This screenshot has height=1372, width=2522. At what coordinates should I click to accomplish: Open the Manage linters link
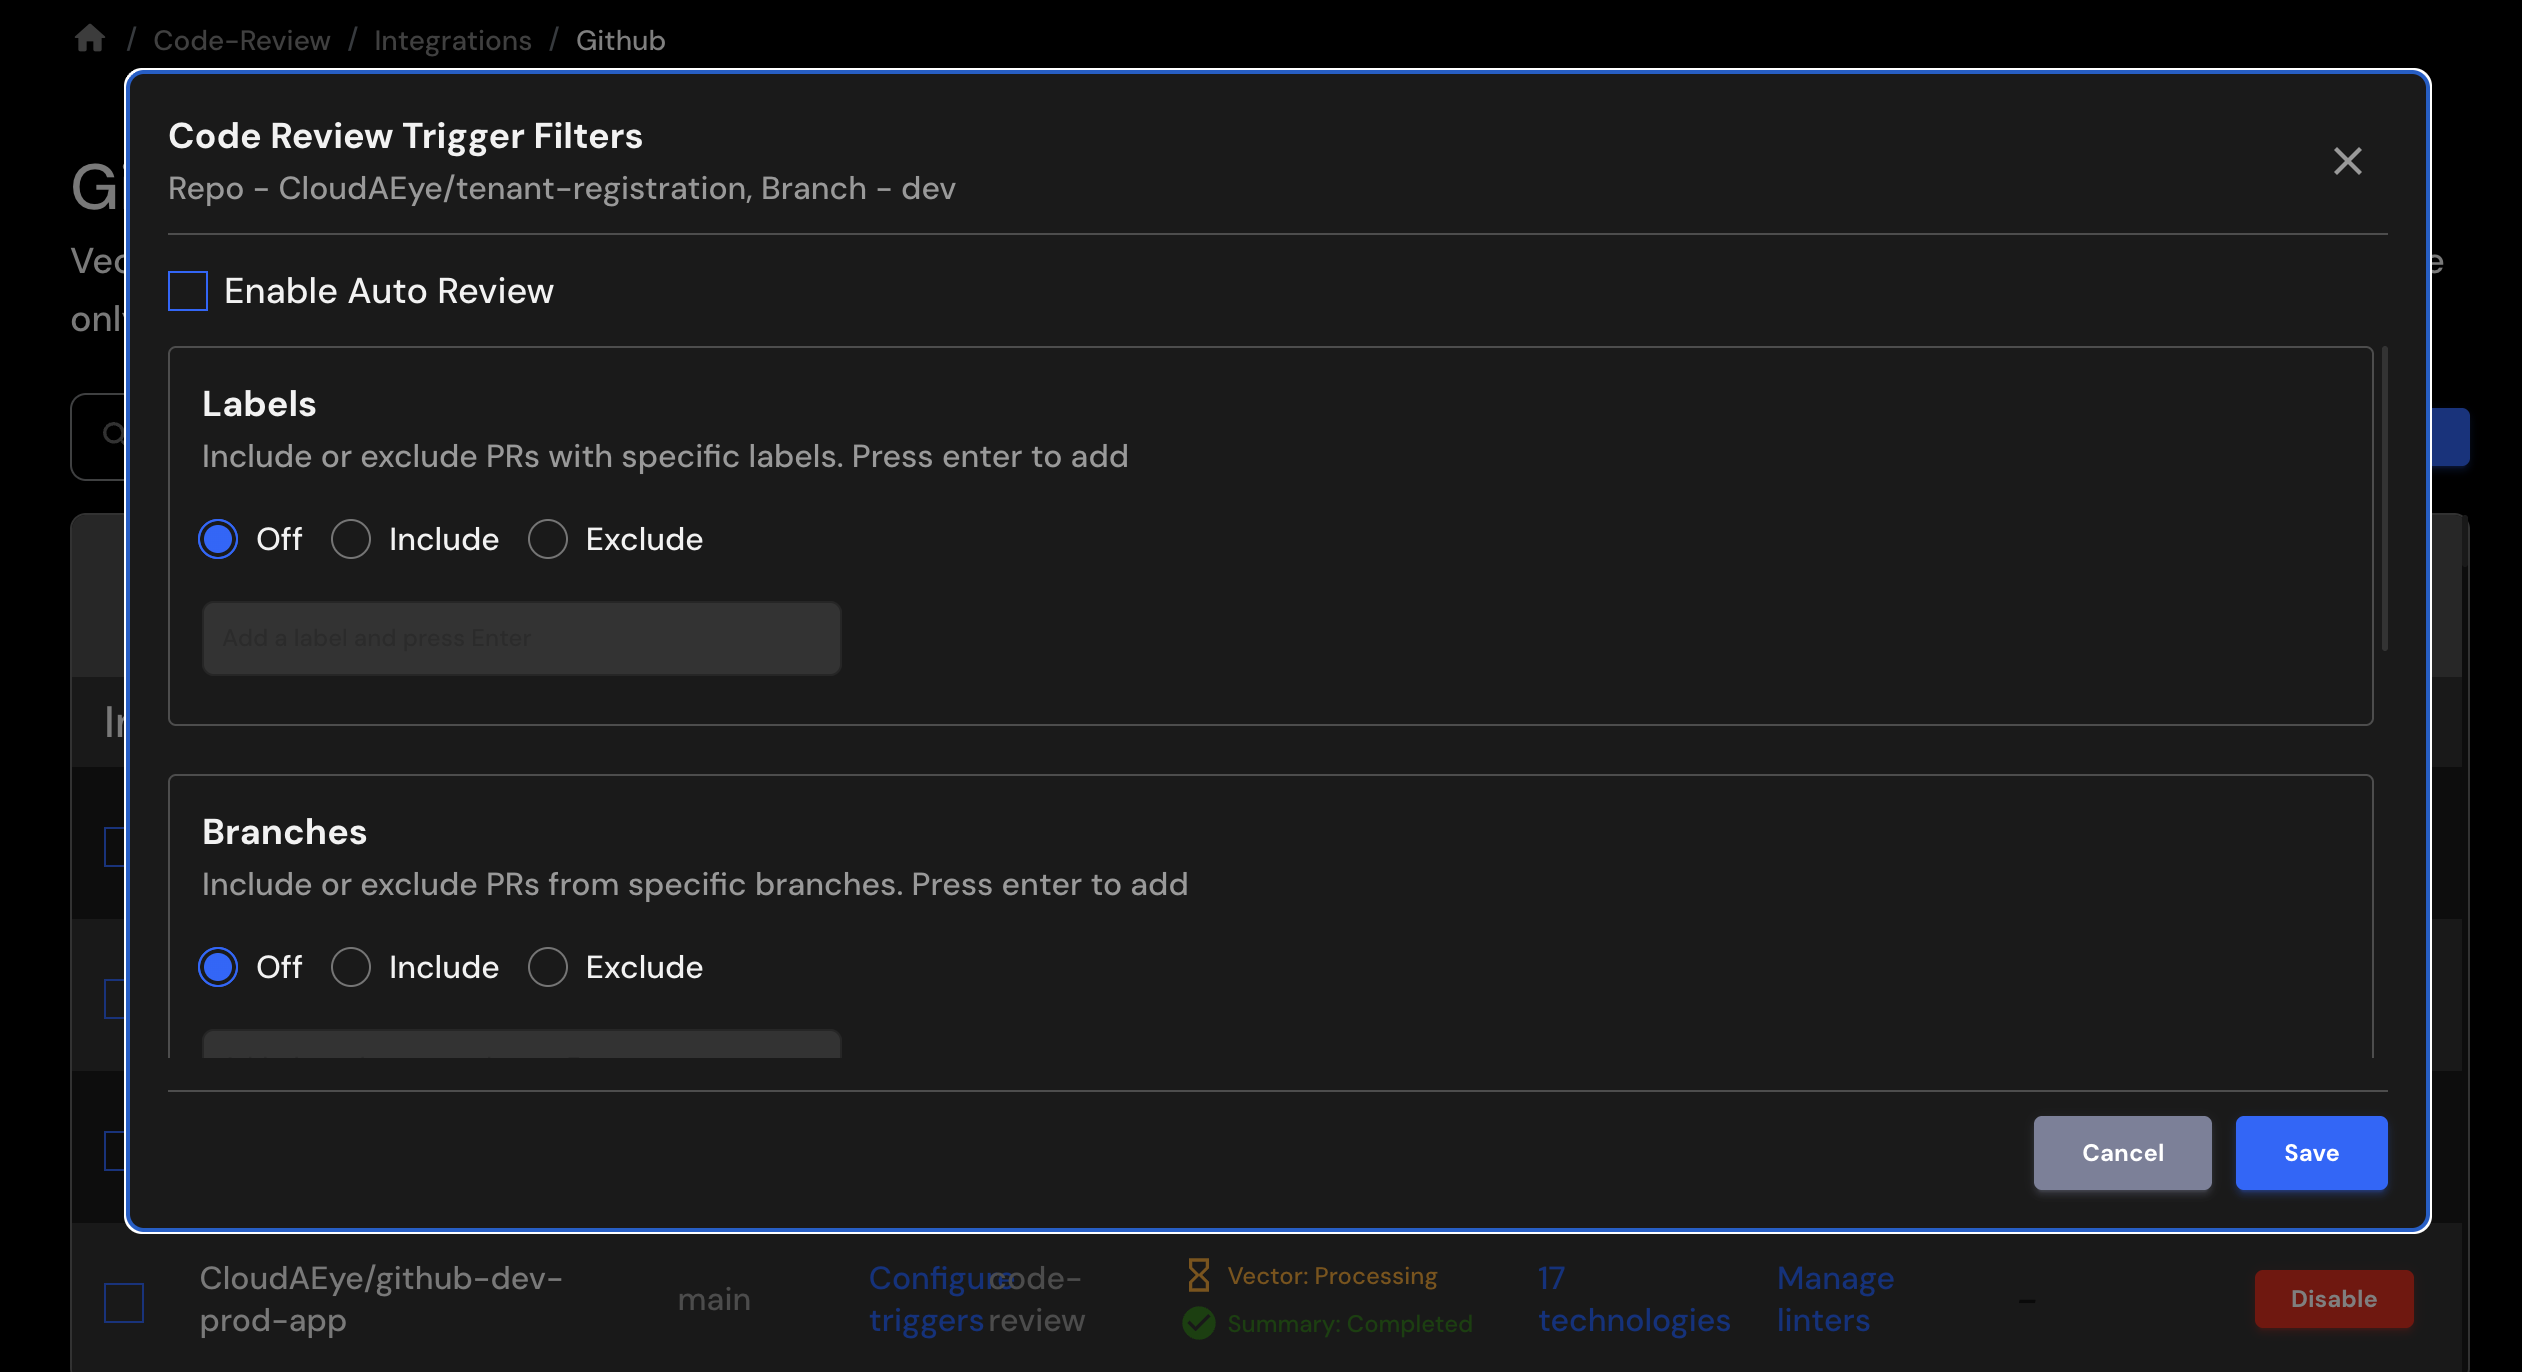pos(1834,1298)
